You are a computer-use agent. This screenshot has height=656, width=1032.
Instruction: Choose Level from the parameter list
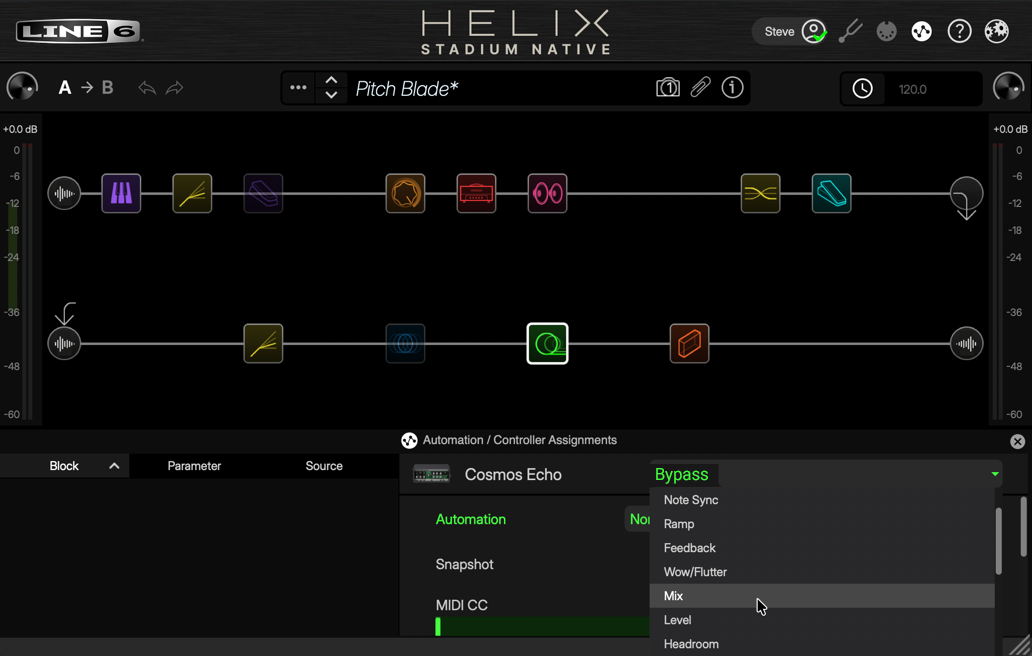(x=821, y=620)
